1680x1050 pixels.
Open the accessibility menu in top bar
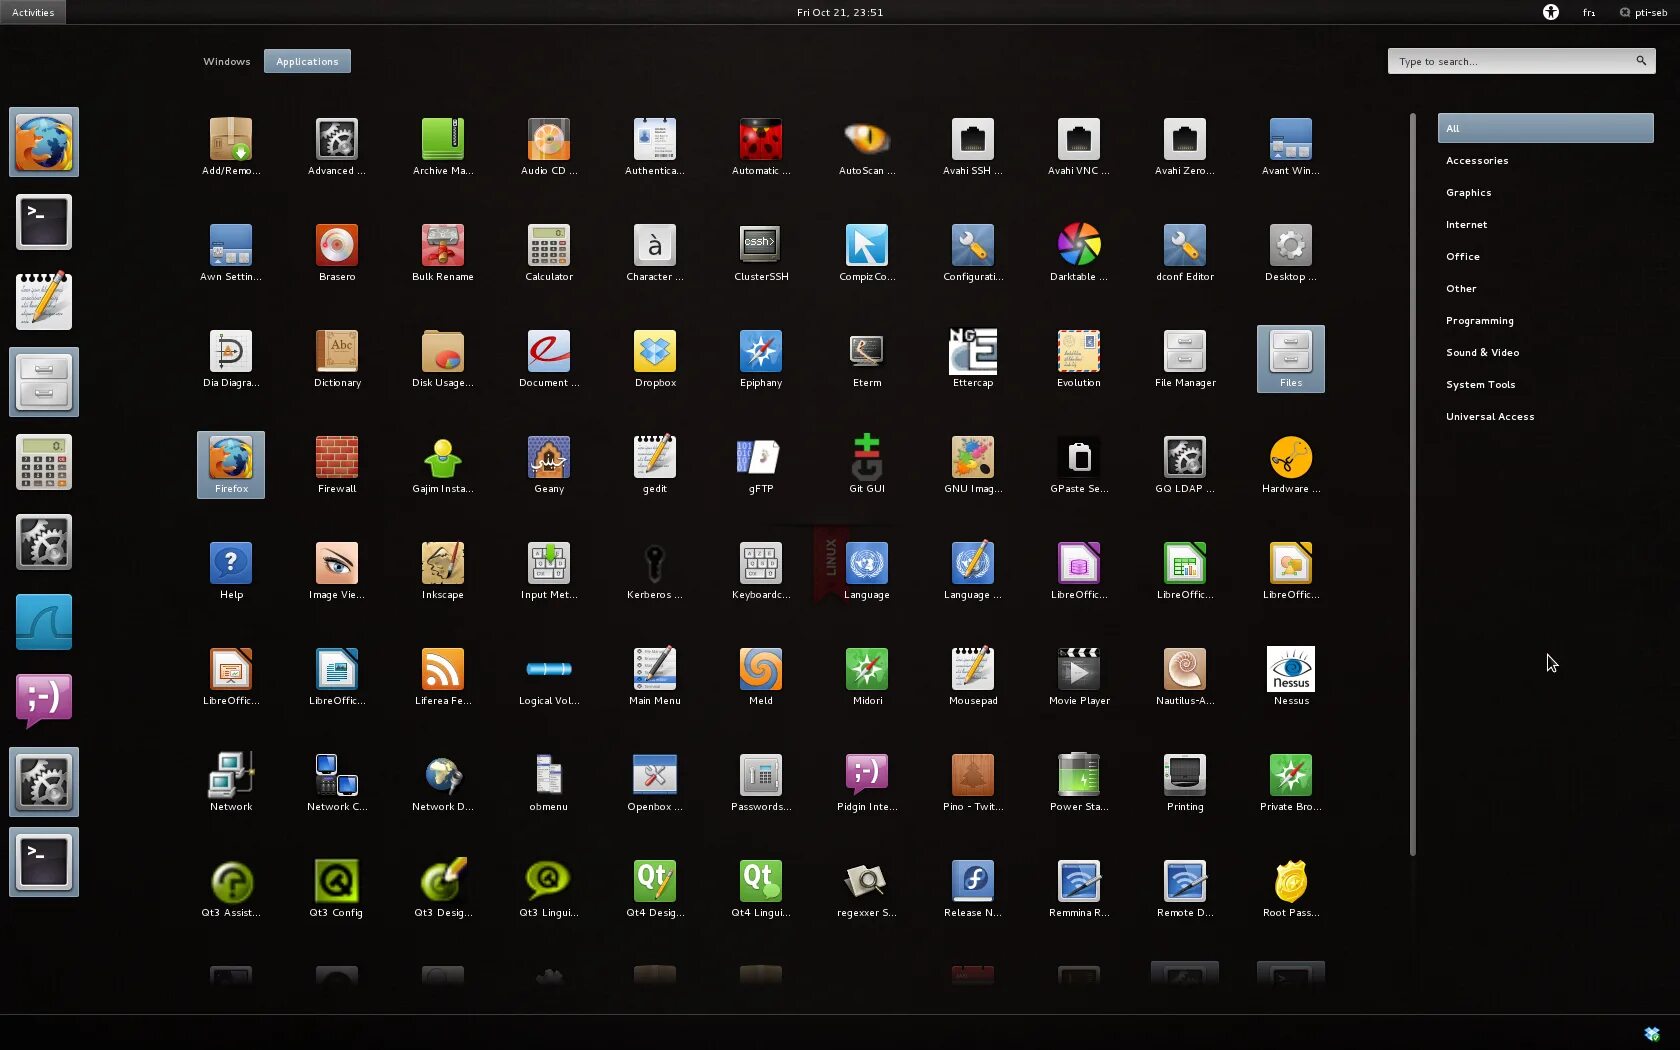coord(1550,12)
